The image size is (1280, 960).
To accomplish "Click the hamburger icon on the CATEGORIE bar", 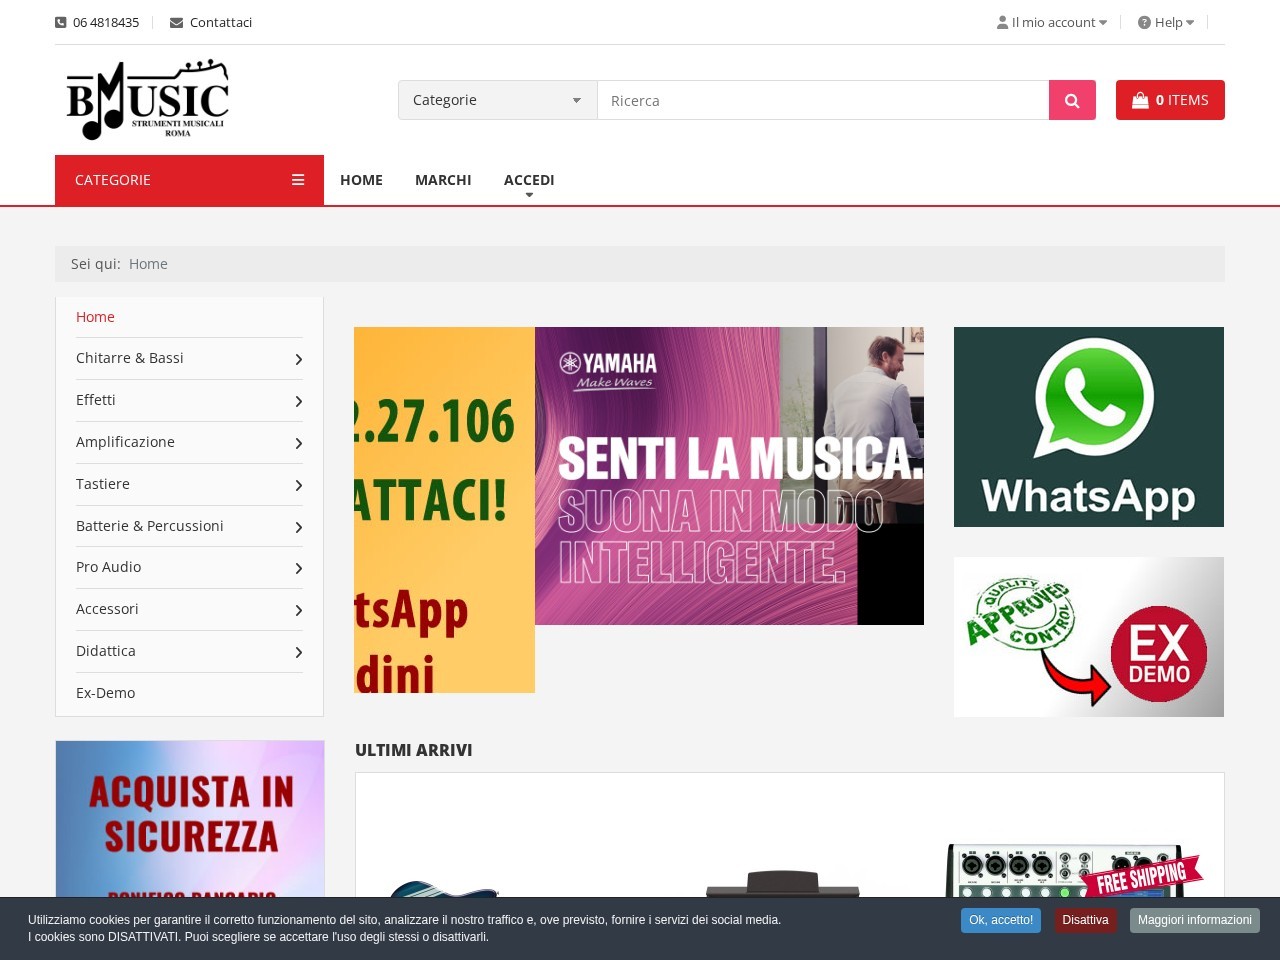I will click(297, 180).
